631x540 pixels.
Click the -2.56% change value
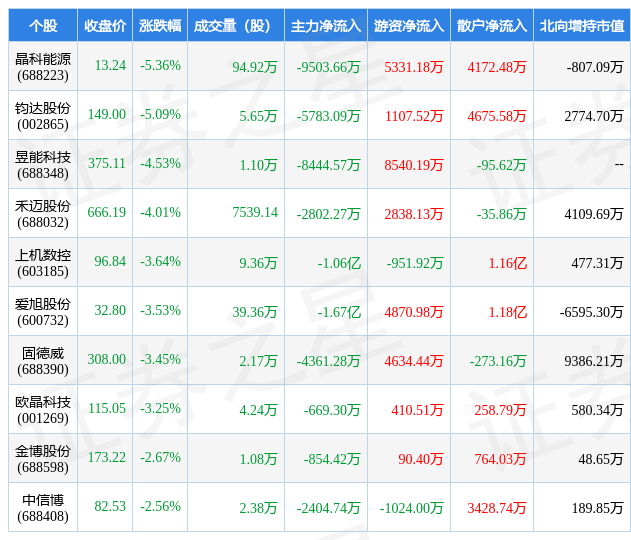(x=161, y=507)
